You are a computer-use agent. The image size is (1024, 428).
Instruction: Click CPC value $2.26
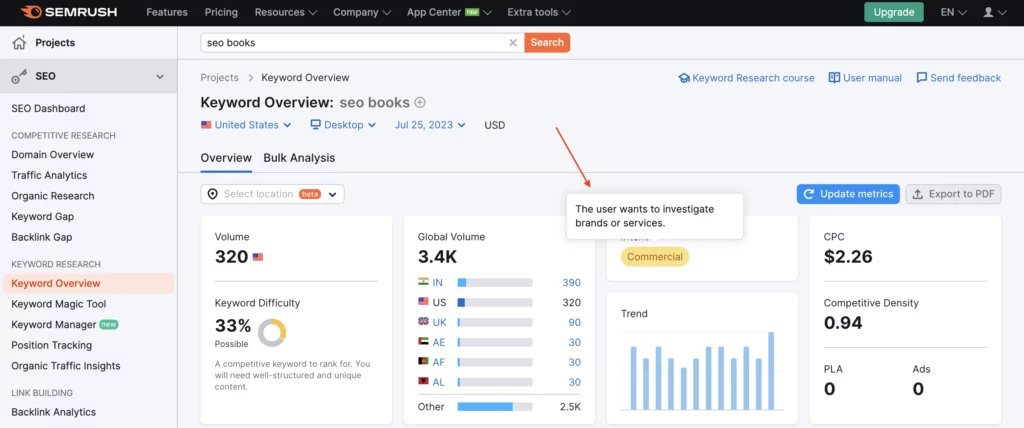pos(848,257)
